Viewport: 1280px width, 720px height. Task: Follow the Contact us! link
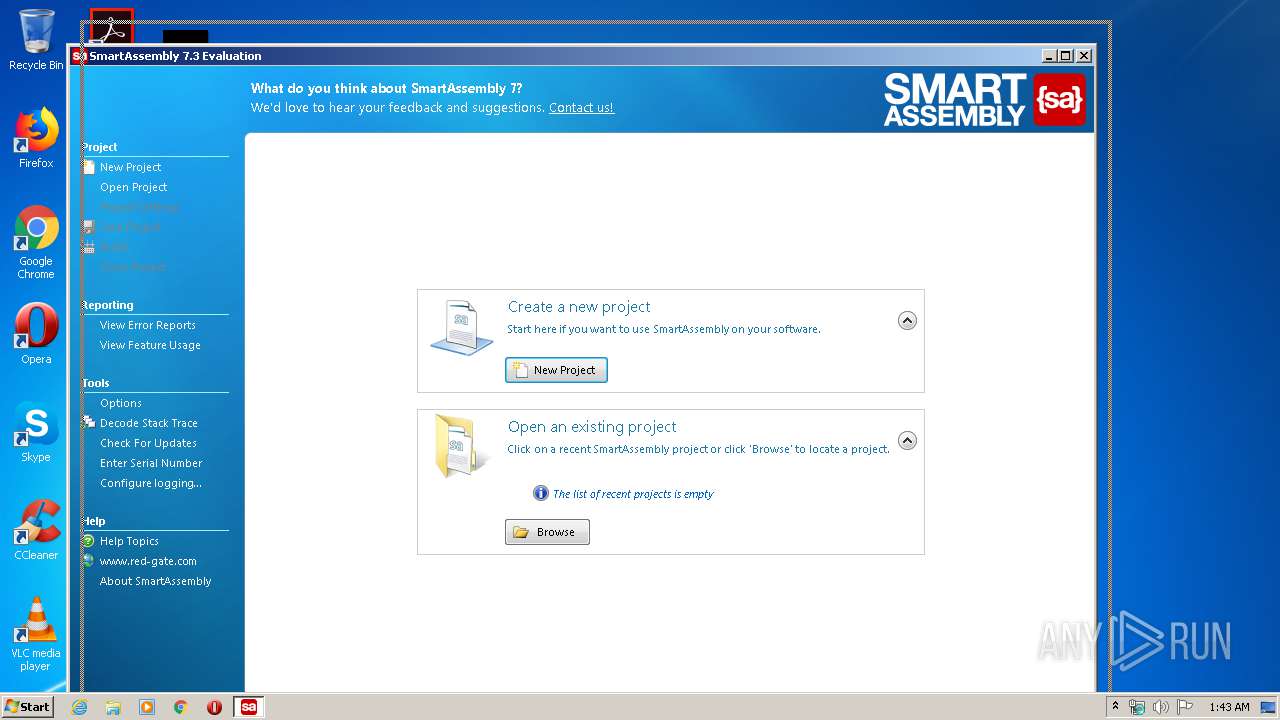[x=581, y=108]
